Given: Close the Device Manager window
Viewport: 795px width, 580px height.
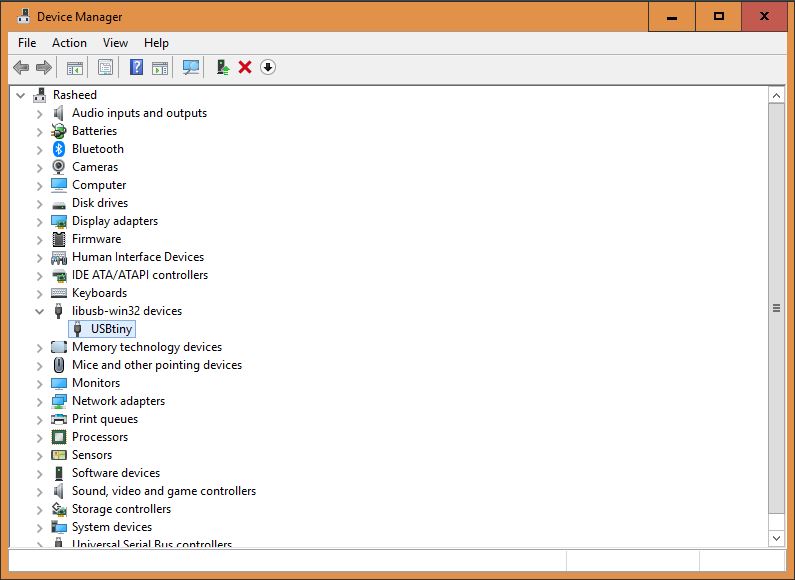Looking at the screenshot, I should pos(765,17).
